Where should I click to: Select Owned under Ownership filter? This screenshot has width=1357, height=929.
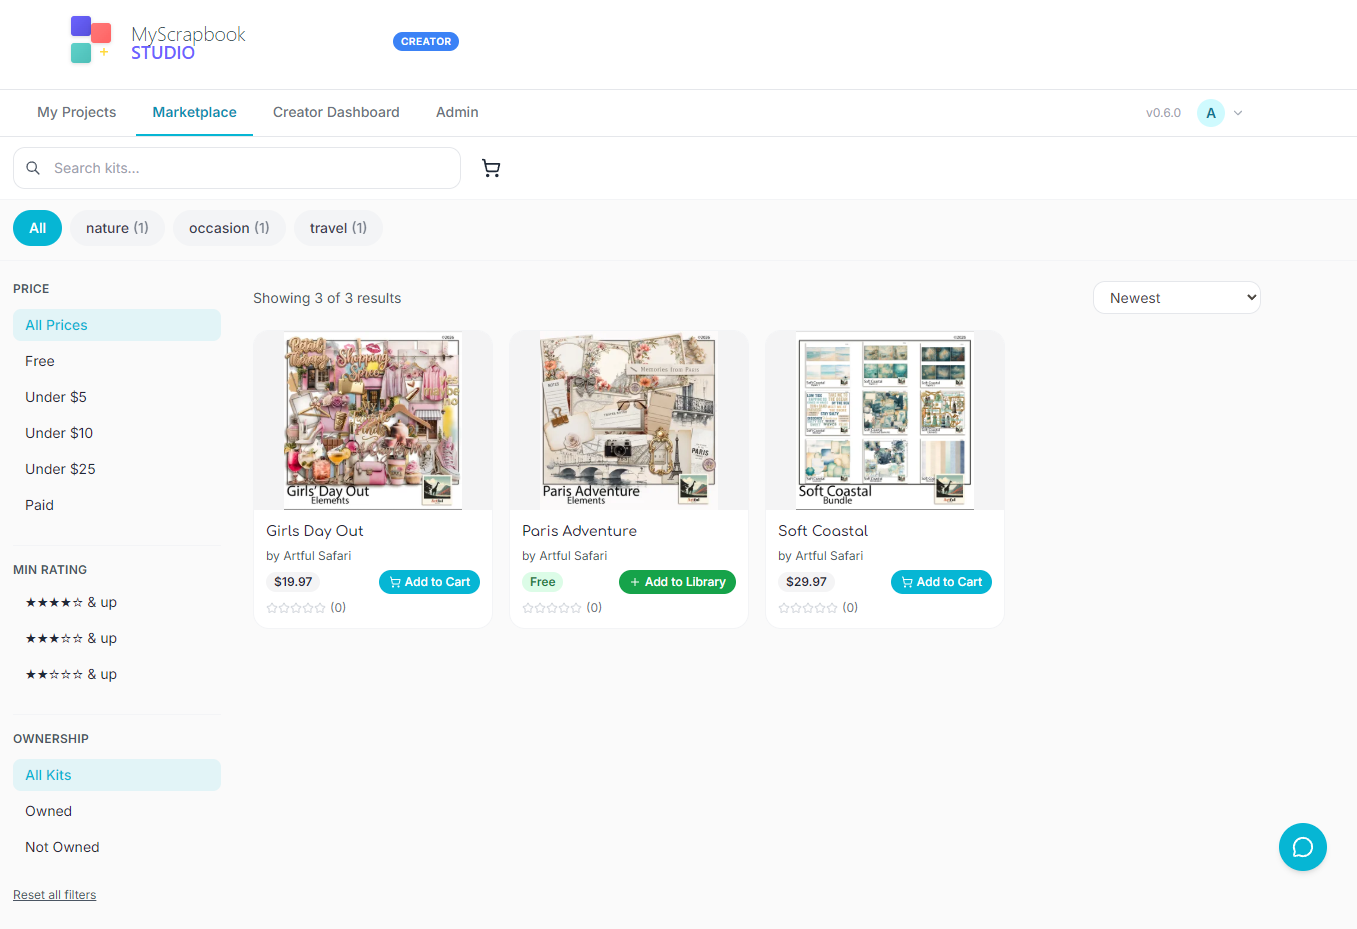48,811
